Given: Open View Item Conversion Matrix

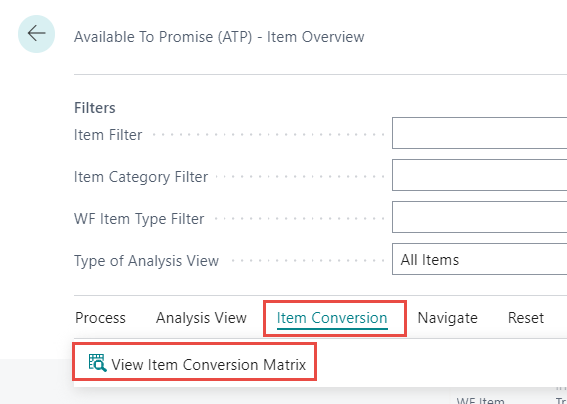Looking at the screenshot, I should [x=197, y=364].
